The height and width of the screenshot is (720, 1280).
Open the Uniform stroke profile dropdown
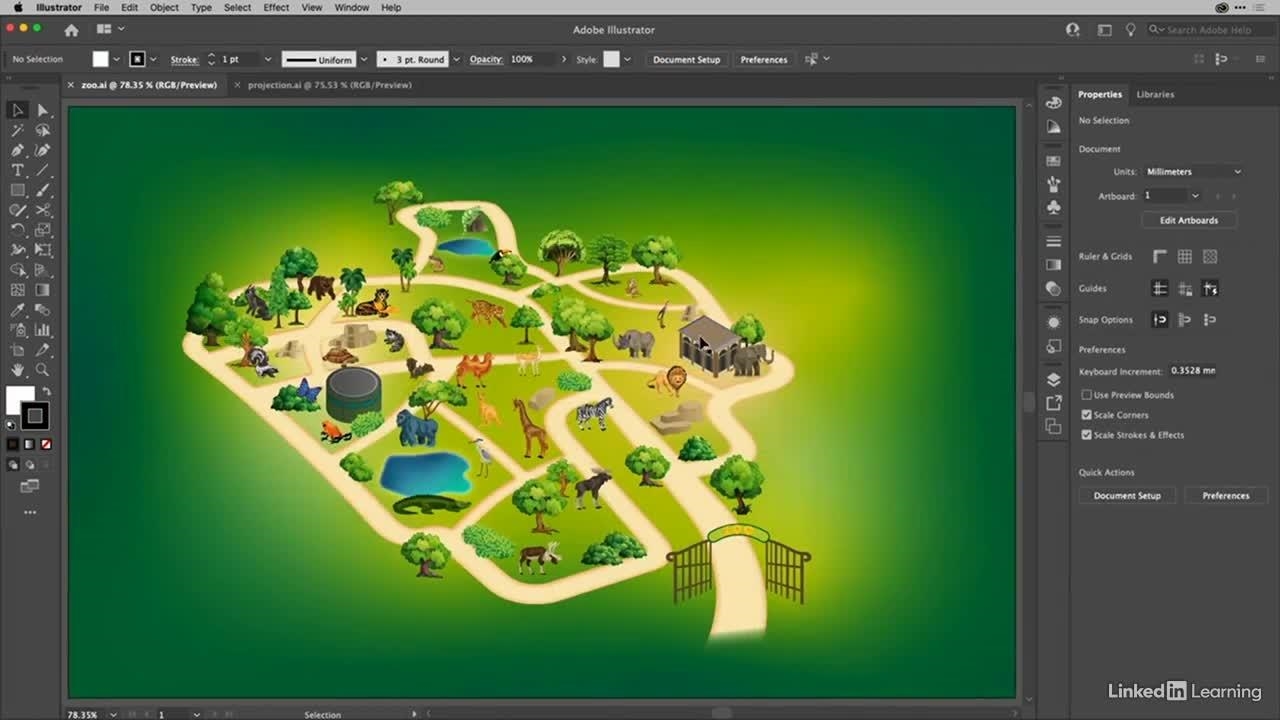(x=363, y=60)
